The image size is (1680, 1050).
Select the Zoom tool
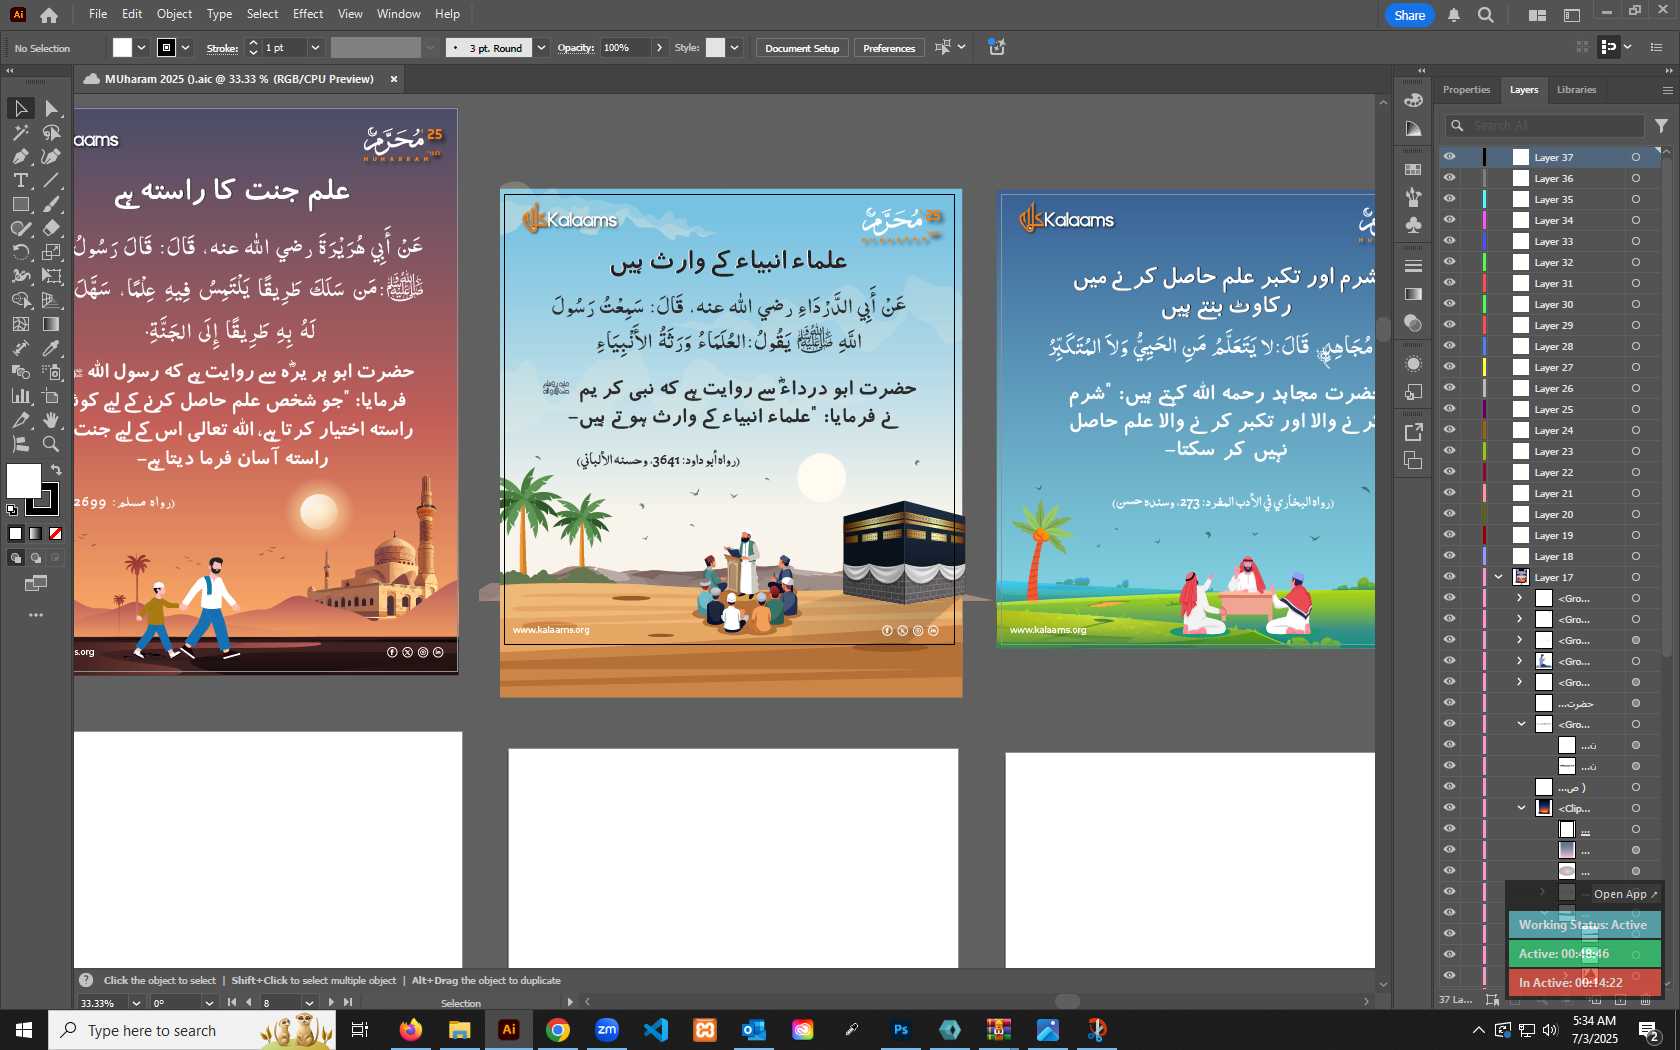point(51,444)
